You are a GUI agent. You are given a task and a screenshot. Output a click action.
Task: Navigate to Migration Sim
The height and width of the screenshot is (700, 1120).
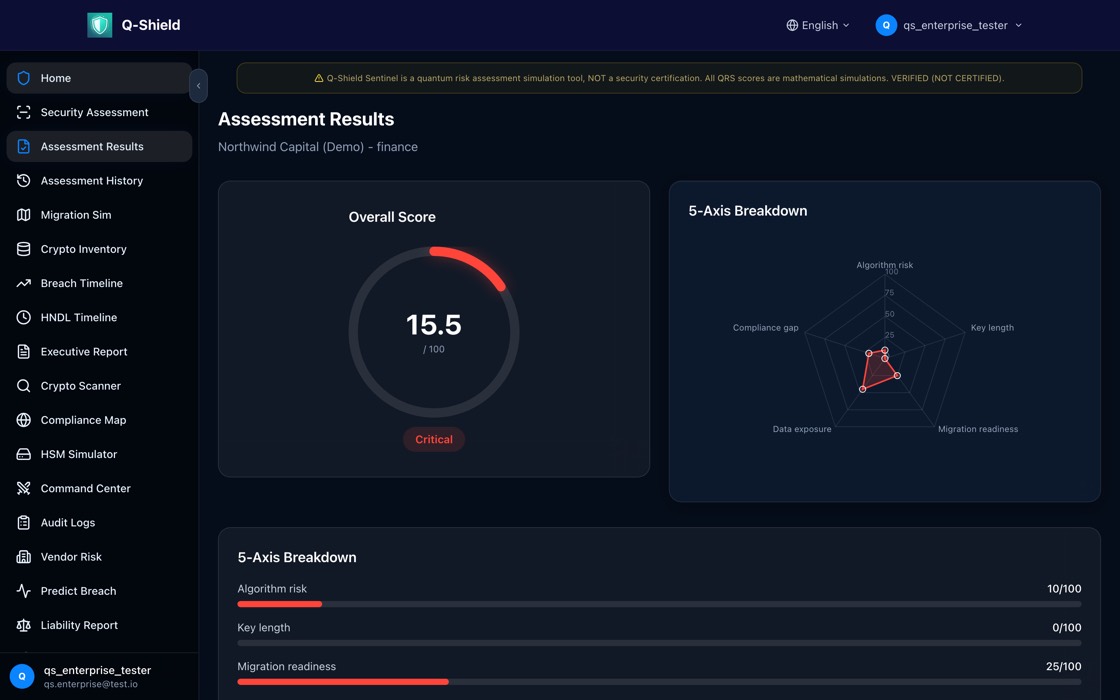coord(99,215)
